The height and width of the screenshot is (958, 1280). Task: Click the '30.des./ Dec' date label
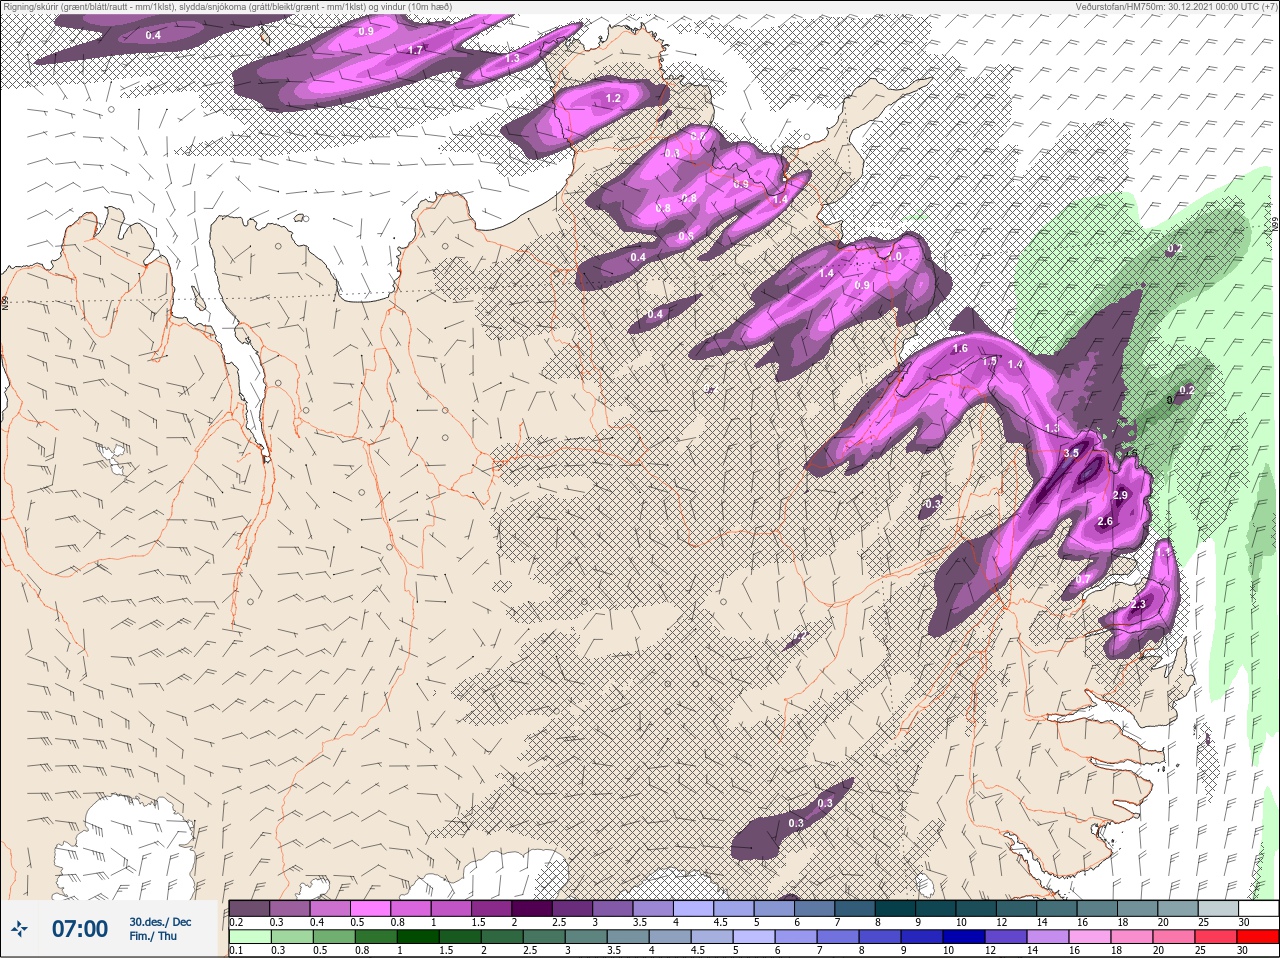[160, 922]
